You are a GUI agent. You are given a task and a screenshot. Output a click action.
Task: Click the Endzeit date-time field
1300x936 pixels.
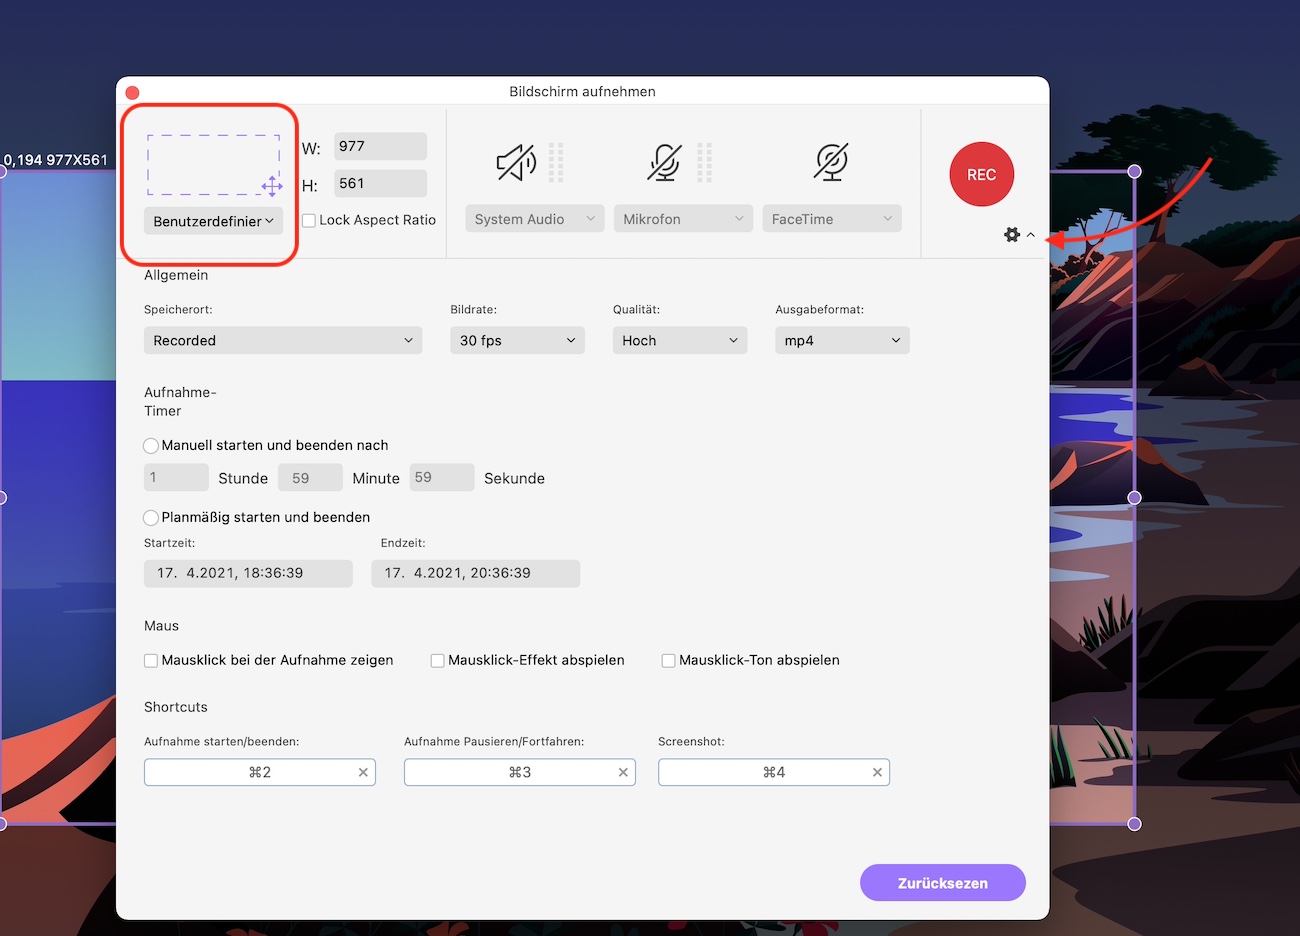(475, 573)
